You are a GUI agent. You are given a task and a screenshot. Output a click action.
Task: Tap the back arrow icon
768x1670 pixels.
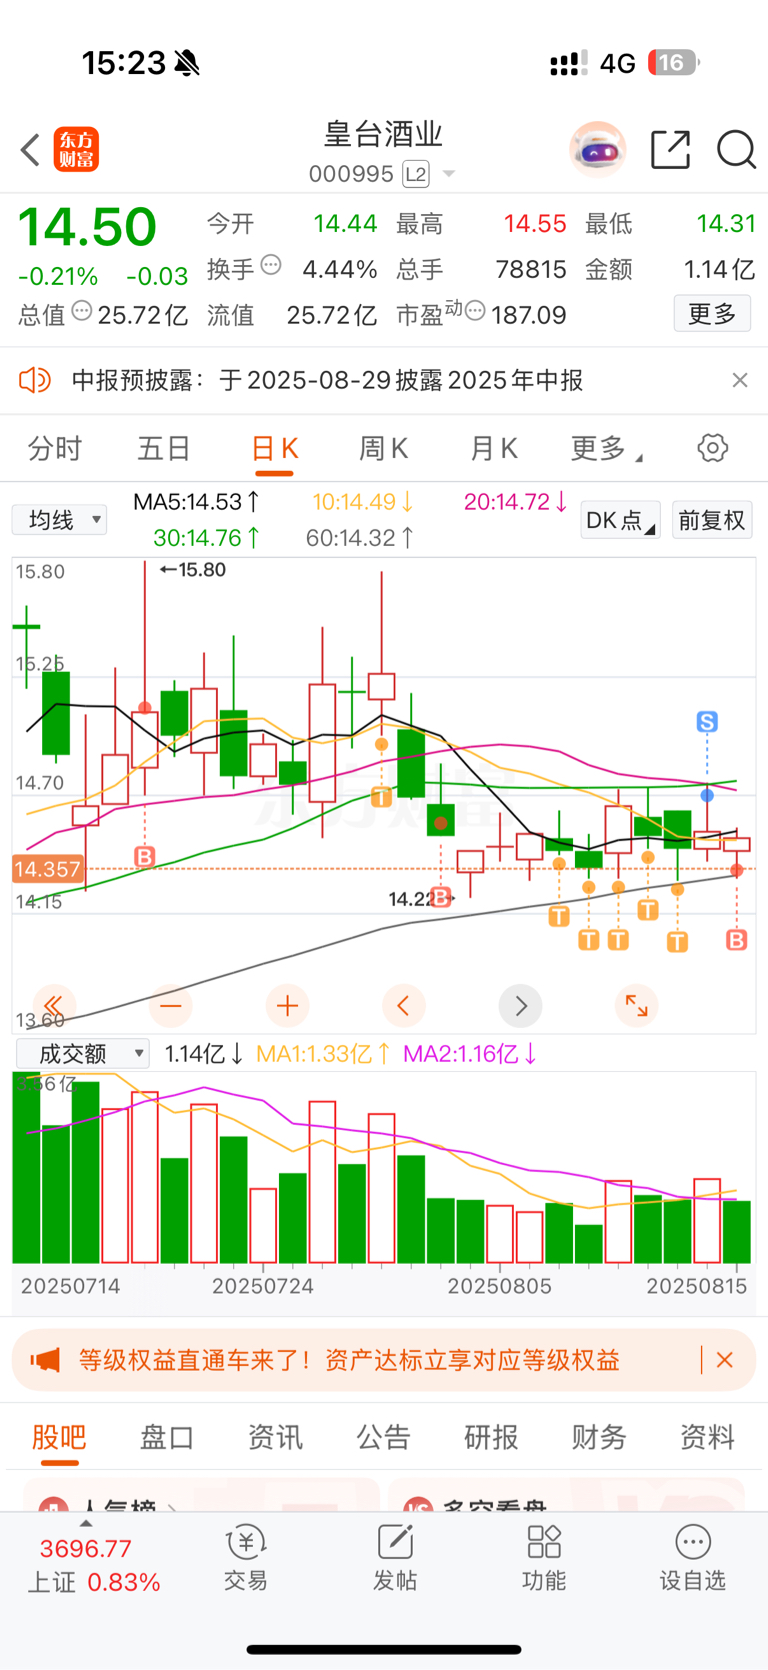tap(30, 150)
